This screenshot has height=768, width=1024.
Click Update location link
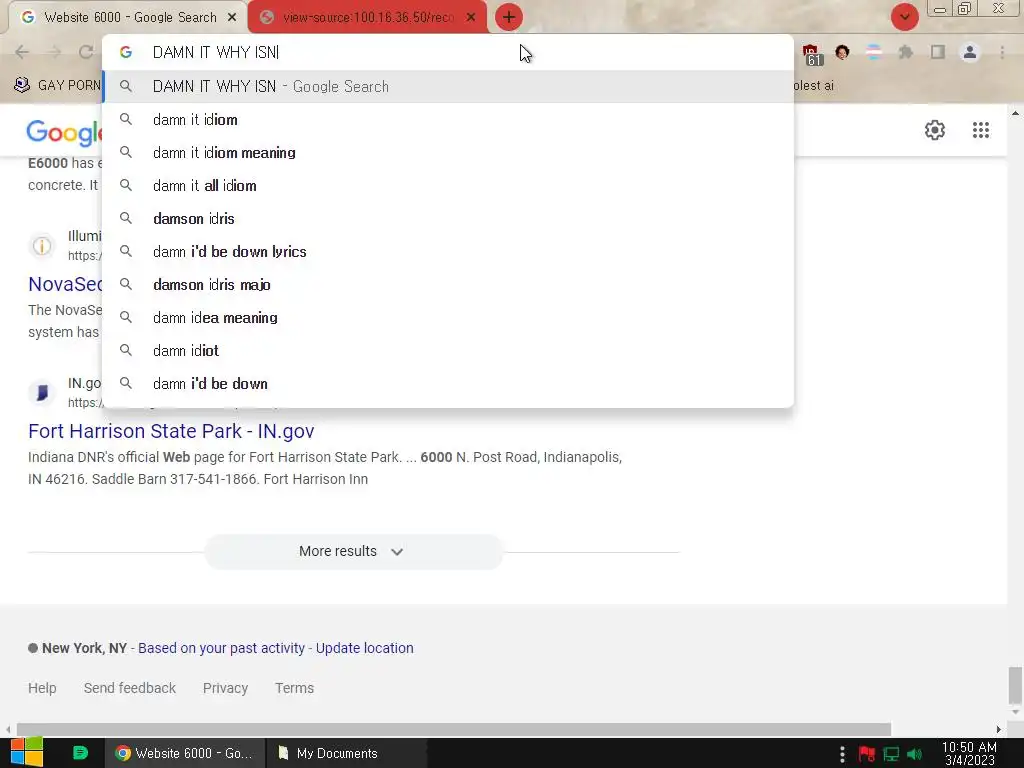tap(364, 648)
